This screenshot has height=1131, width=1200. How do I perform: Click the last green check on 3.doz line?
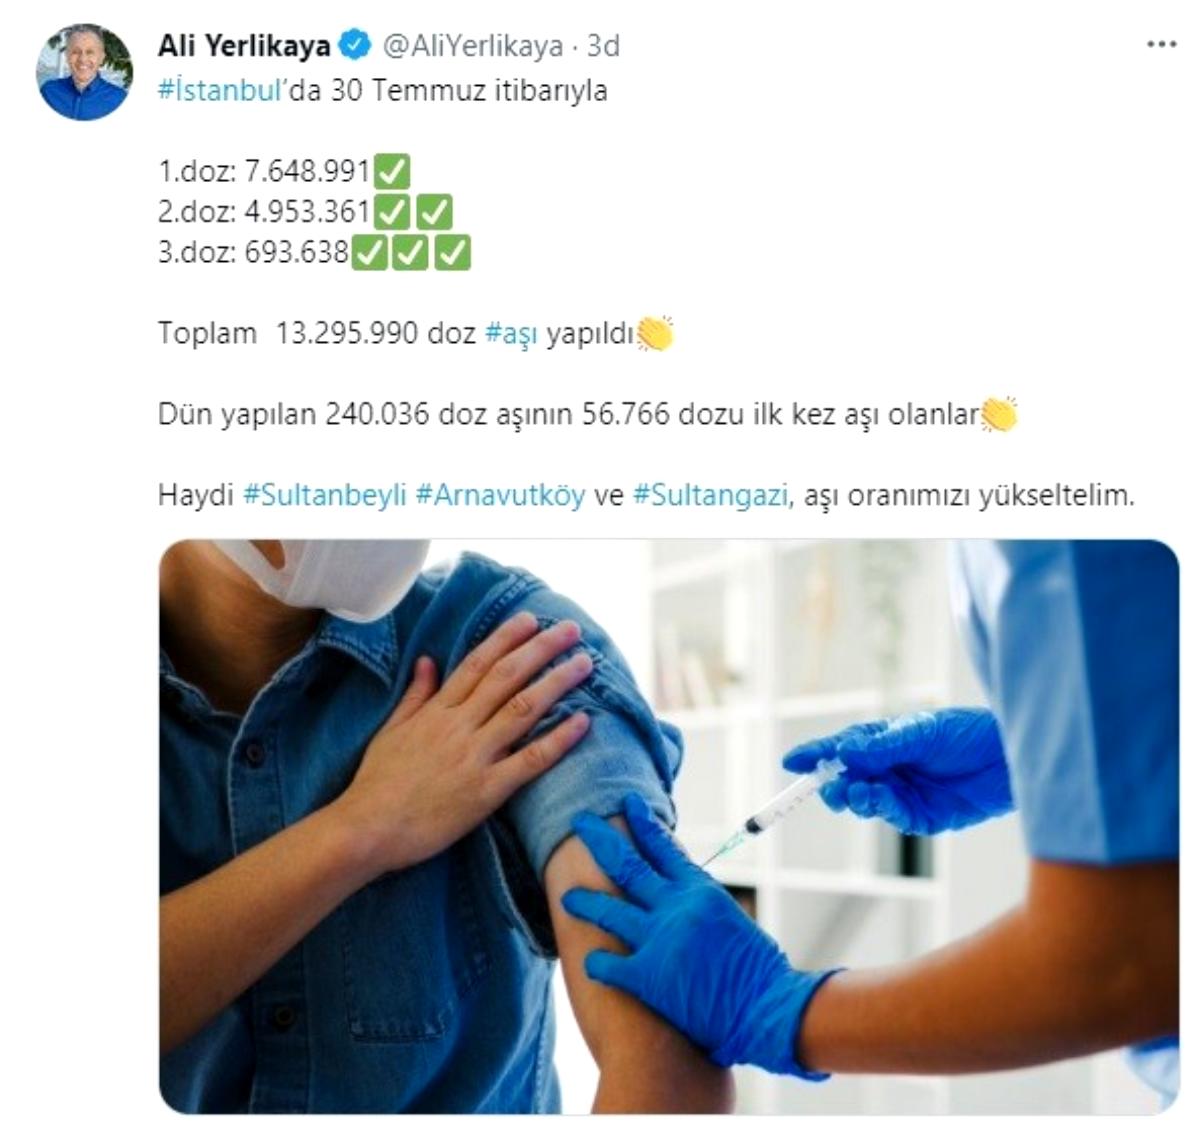click(x=452, y=252)
